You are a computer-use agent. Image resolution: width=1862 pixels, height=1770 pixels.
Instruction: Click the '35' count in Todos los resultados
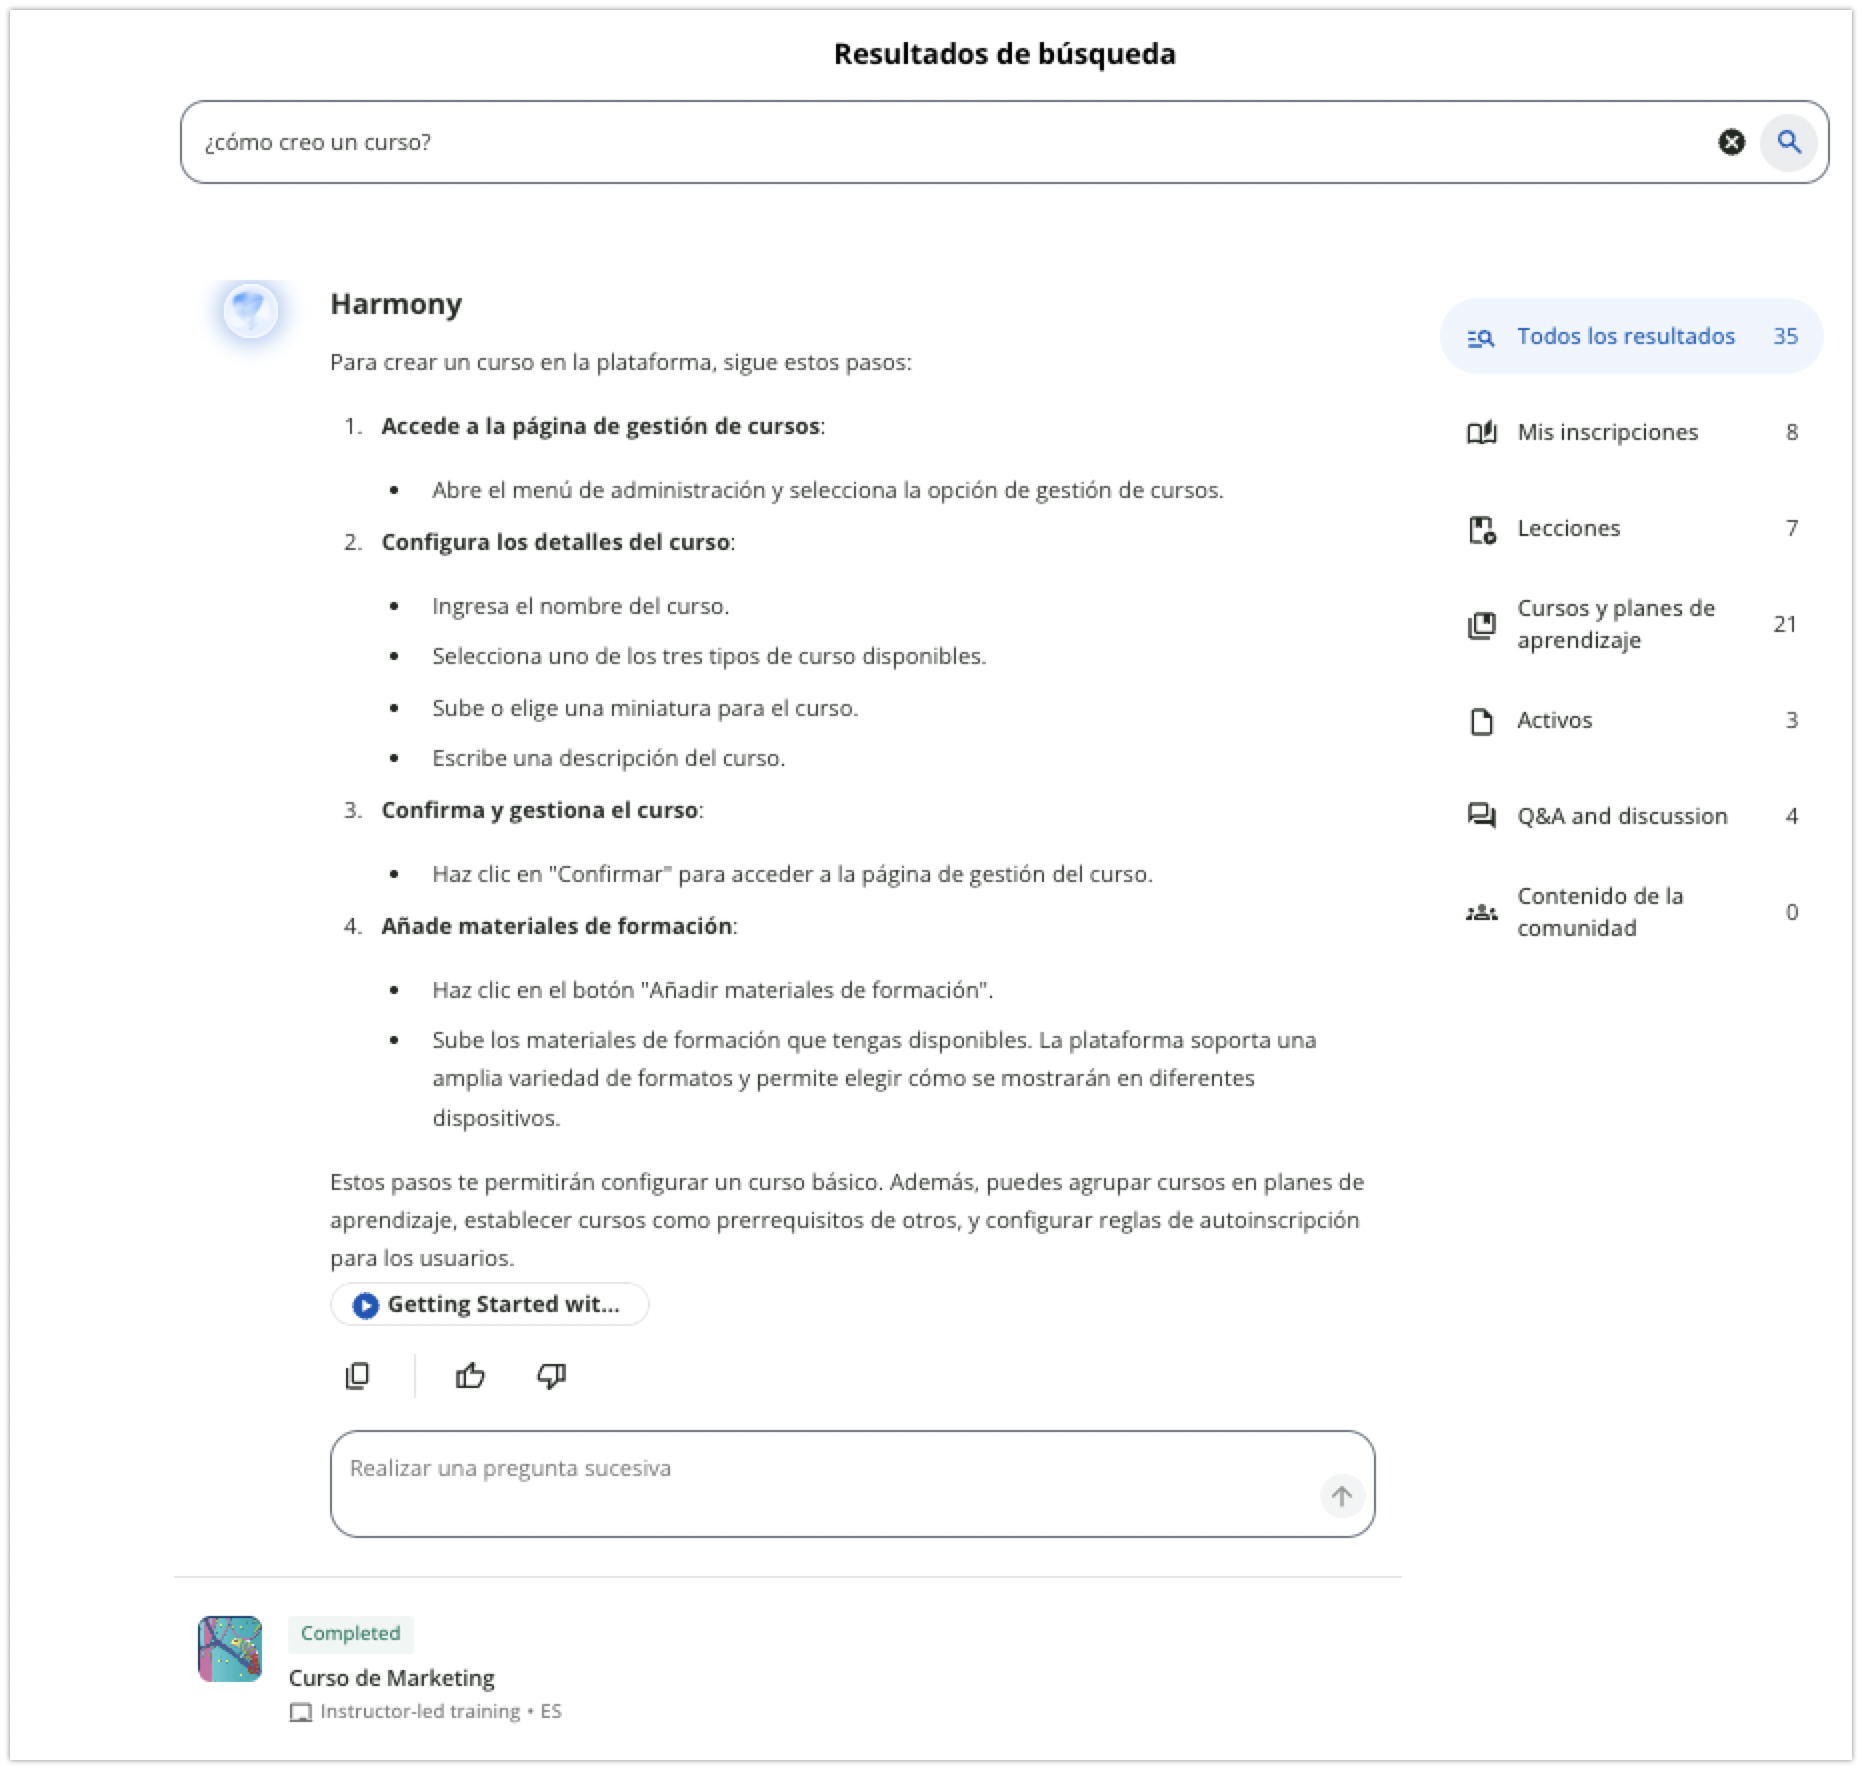click(x=1785, y=336)
